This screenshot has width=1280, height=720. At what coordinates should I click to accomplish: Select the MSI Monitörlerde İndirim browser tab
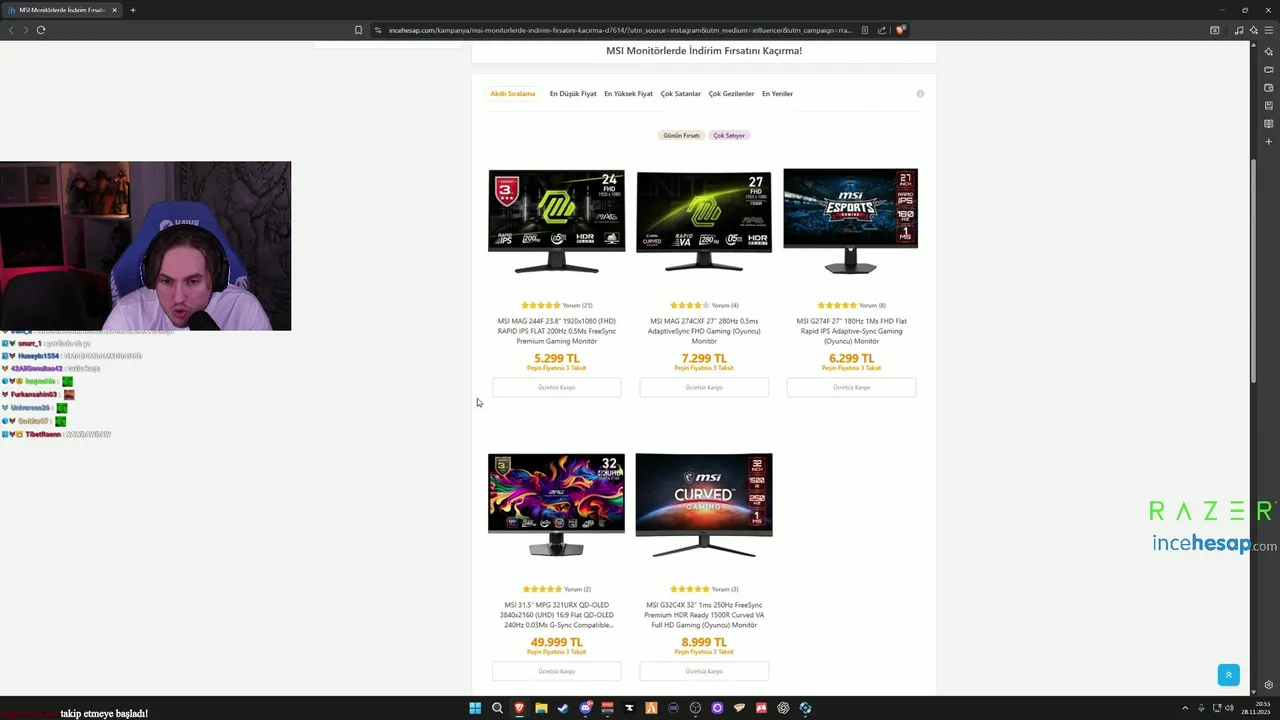pos(62,10)
